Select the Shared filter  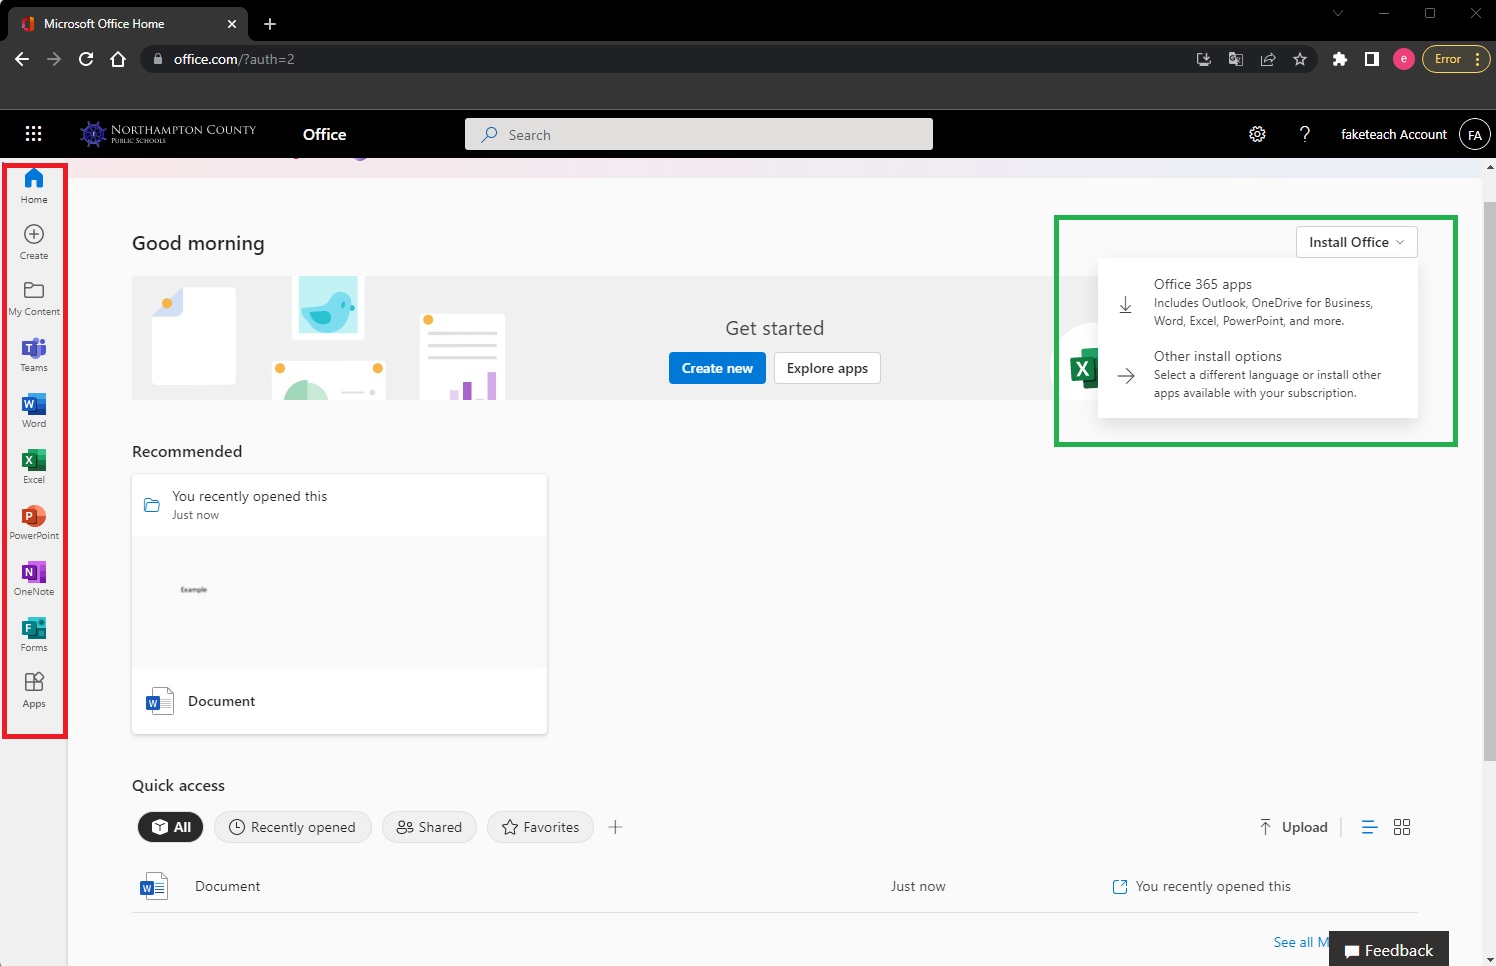429,827
